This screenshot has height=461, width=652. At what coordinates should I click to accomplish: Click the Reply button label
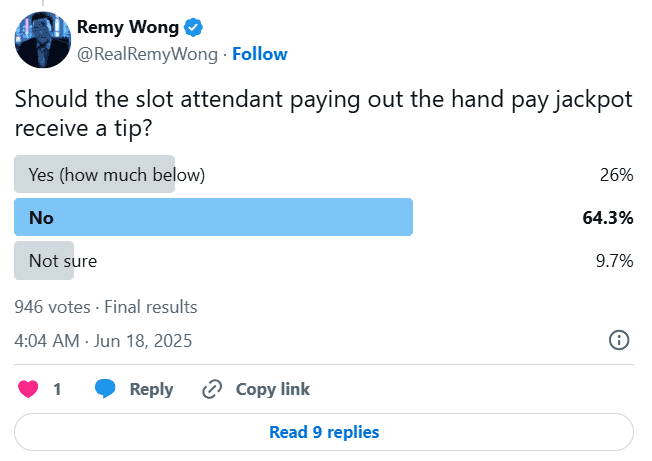click(151, 389)
